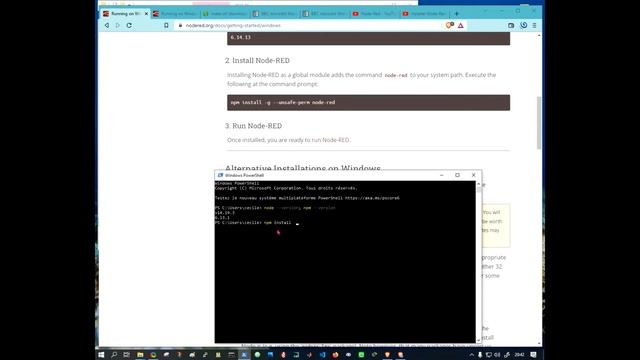Go back using the browser back arrow
This screenshot has height=360, width=640.
pos(107,25)
